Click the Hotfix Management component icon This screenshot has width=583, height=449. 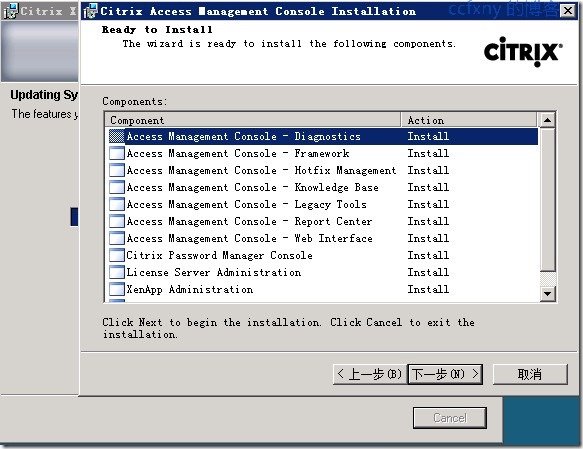(117, 170)
